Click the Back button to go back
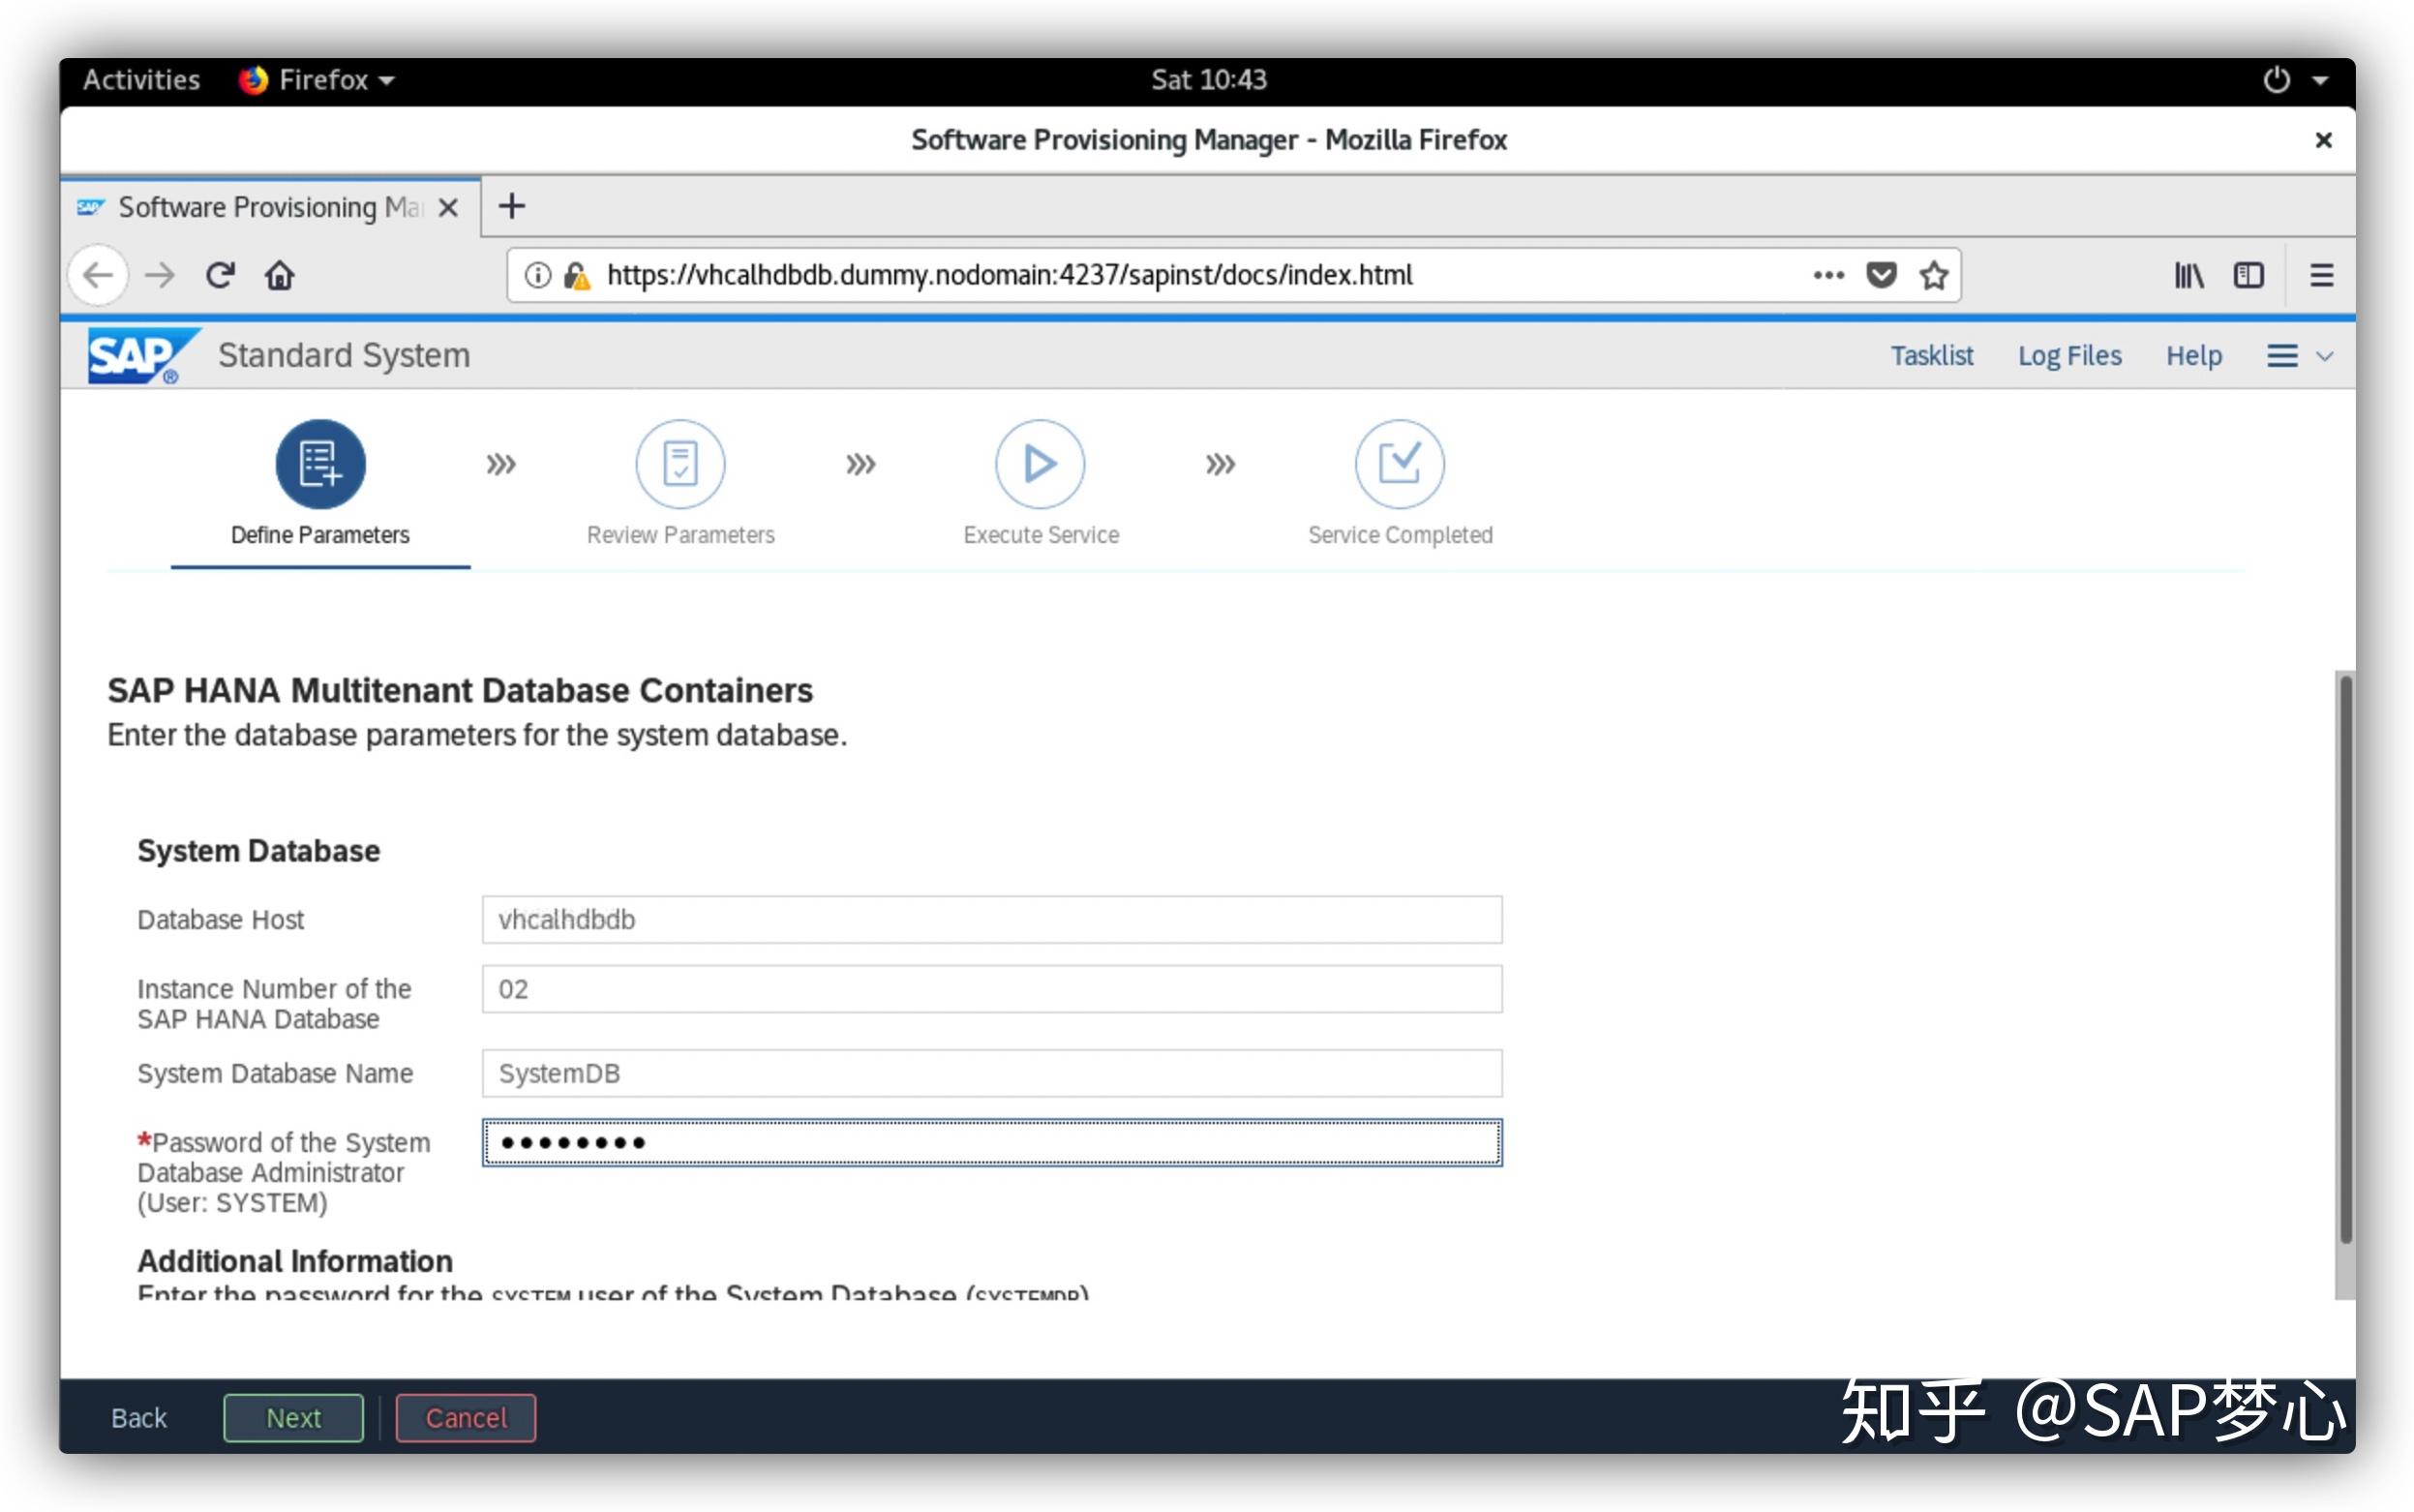This screenshot has height=1512, width=2414. 141,1418
